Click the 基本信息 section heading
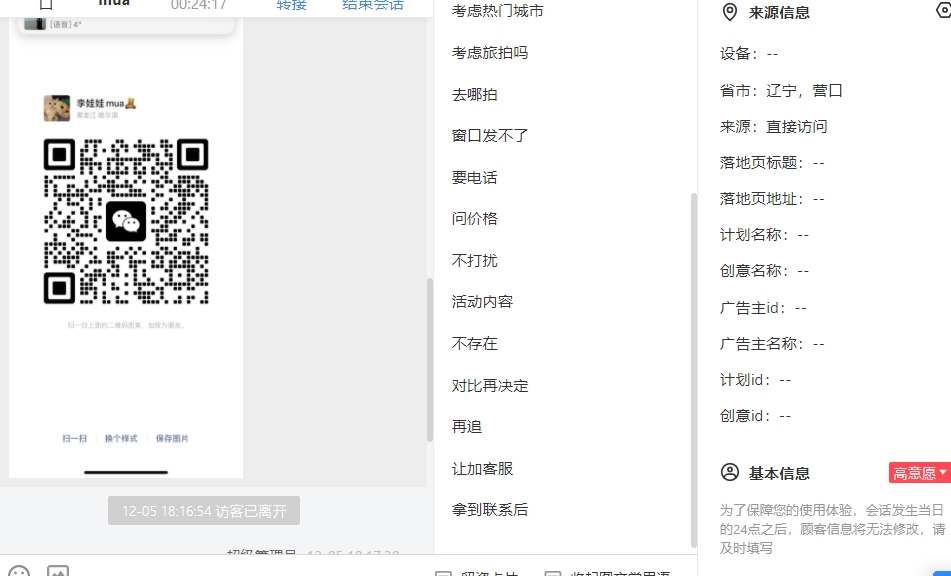 coord(779,473)
